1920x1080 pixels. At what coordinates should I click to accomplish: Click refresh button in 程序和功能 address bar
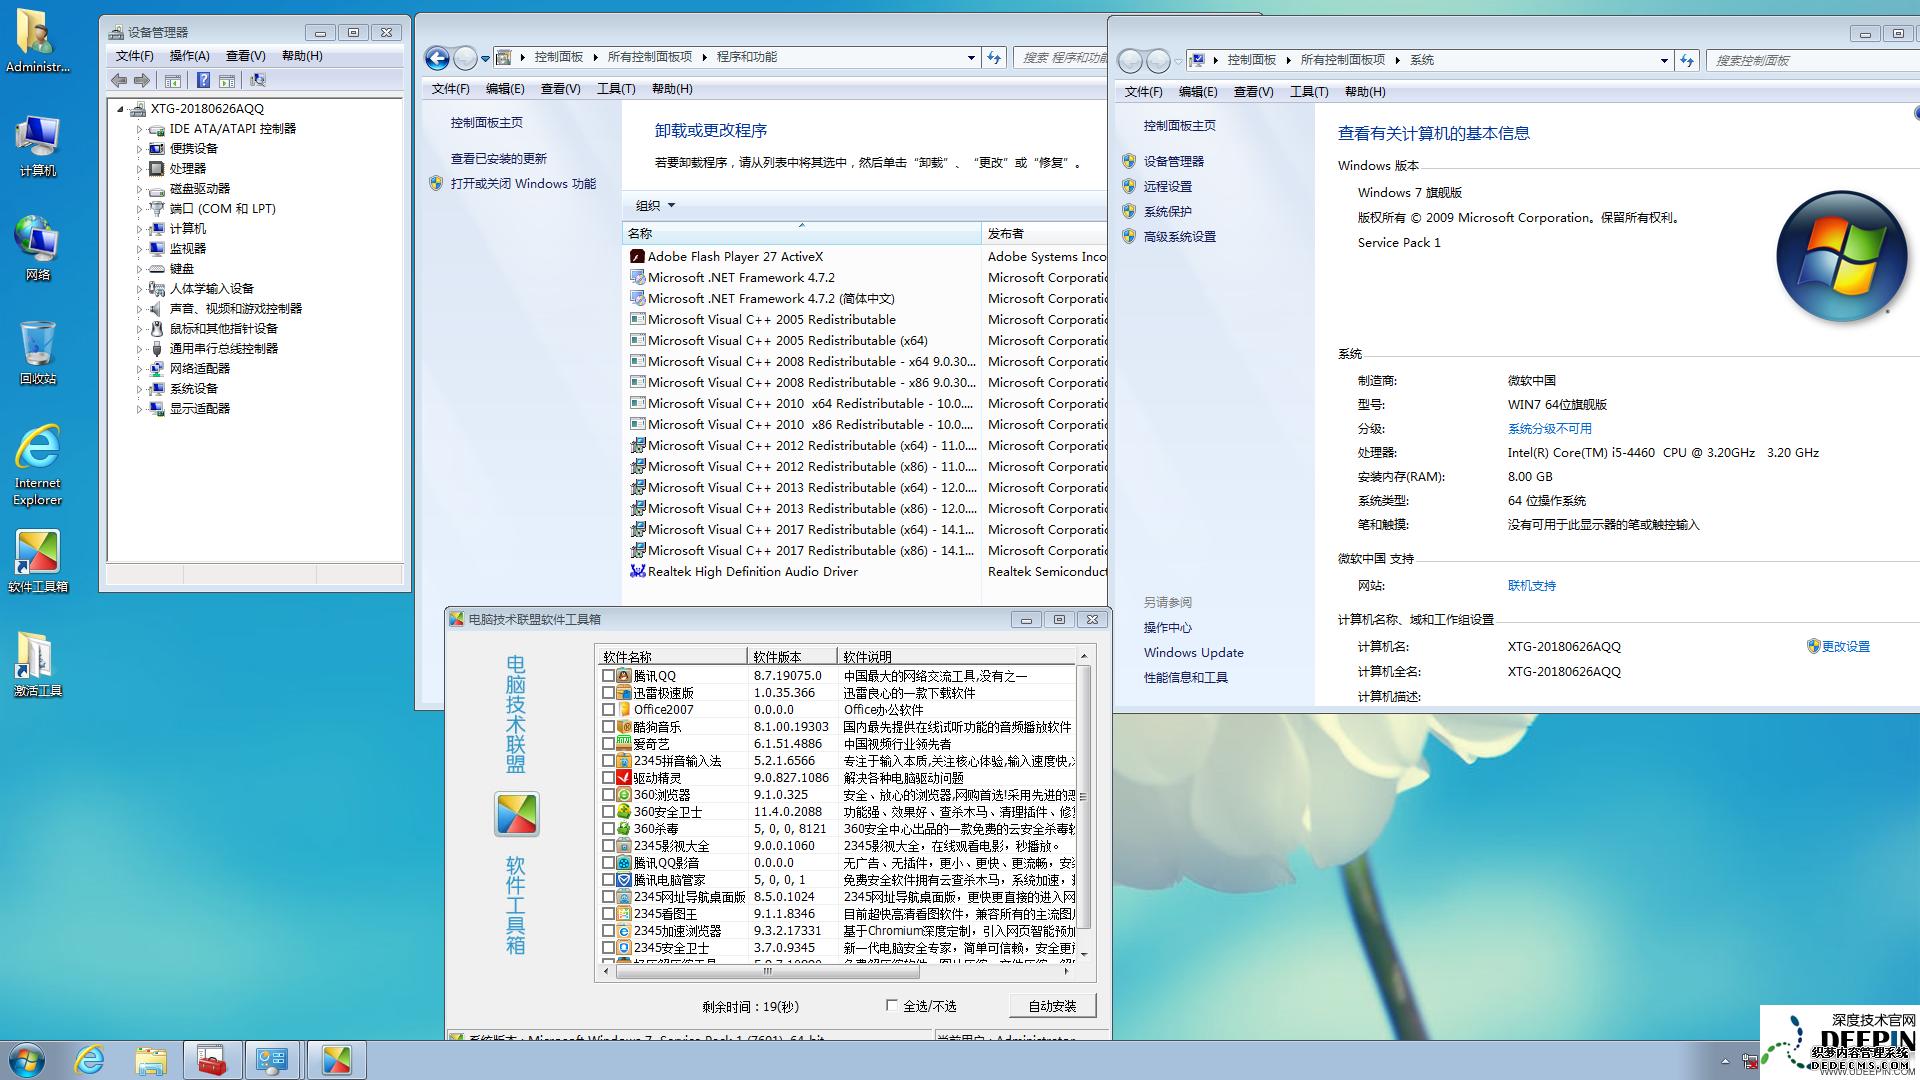click(994, 58)
